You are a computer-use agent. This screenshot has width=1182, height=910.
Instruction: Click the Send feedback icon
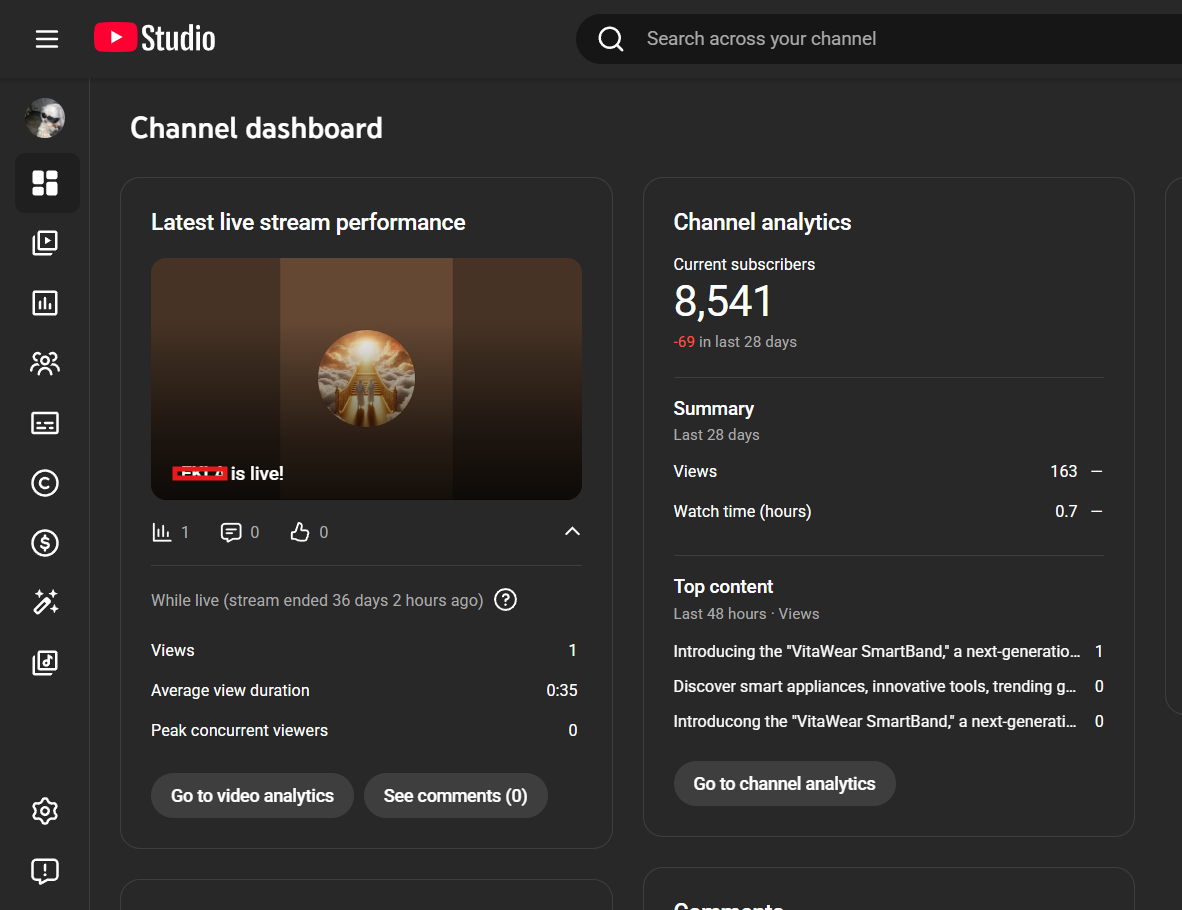point(45,871)
